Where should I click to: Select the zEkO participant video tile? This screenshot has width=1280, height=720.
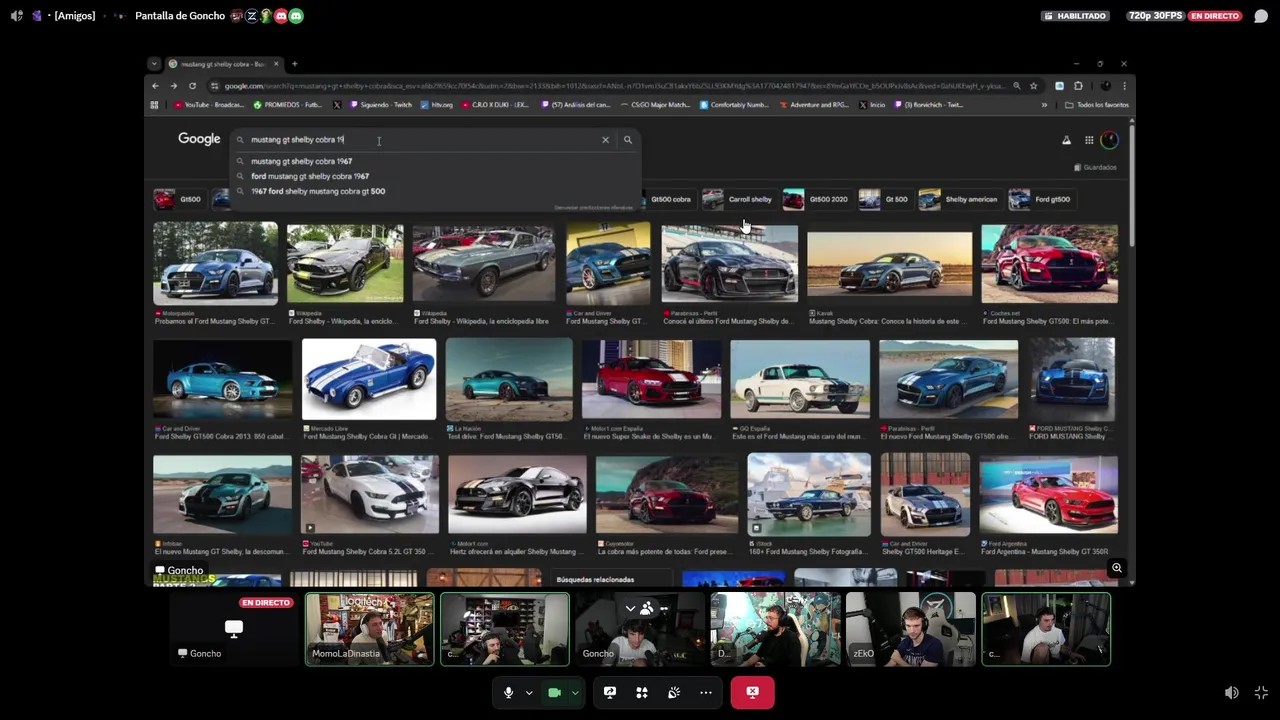(910, 629)
